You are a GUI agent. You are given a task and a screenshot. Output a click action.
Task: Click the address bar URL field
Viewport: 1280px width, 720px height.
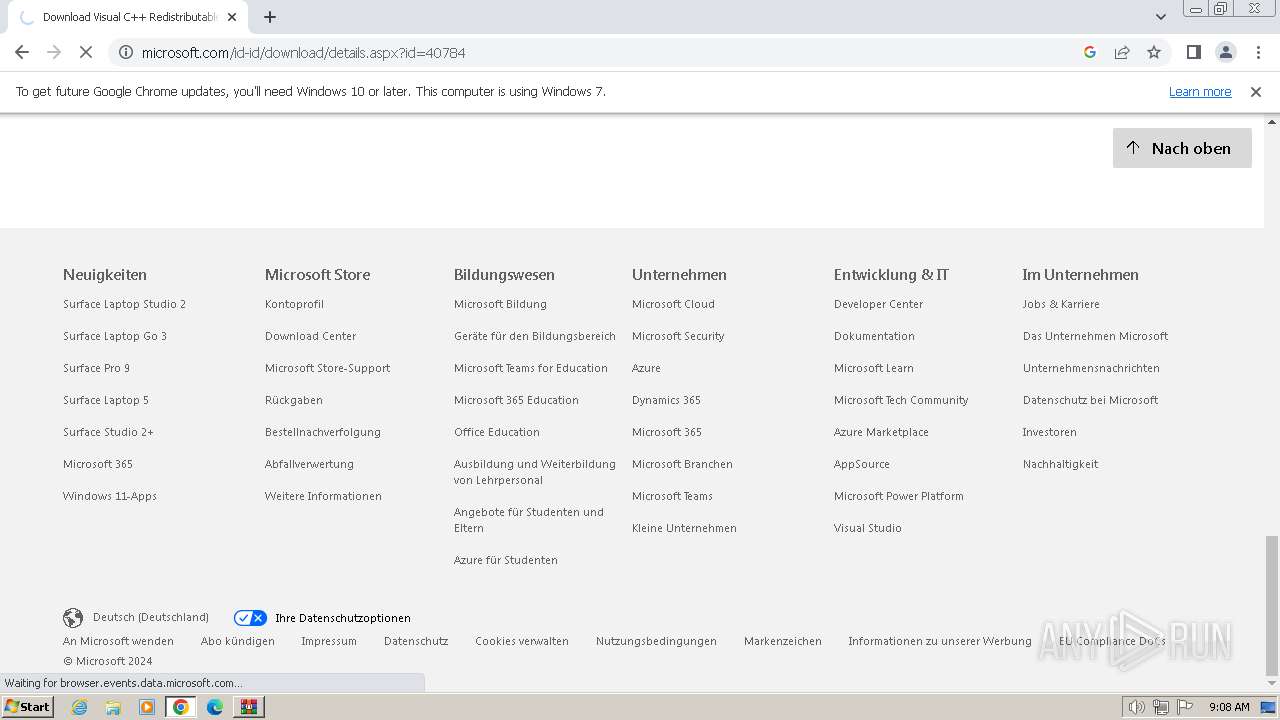tap(600, 52)
